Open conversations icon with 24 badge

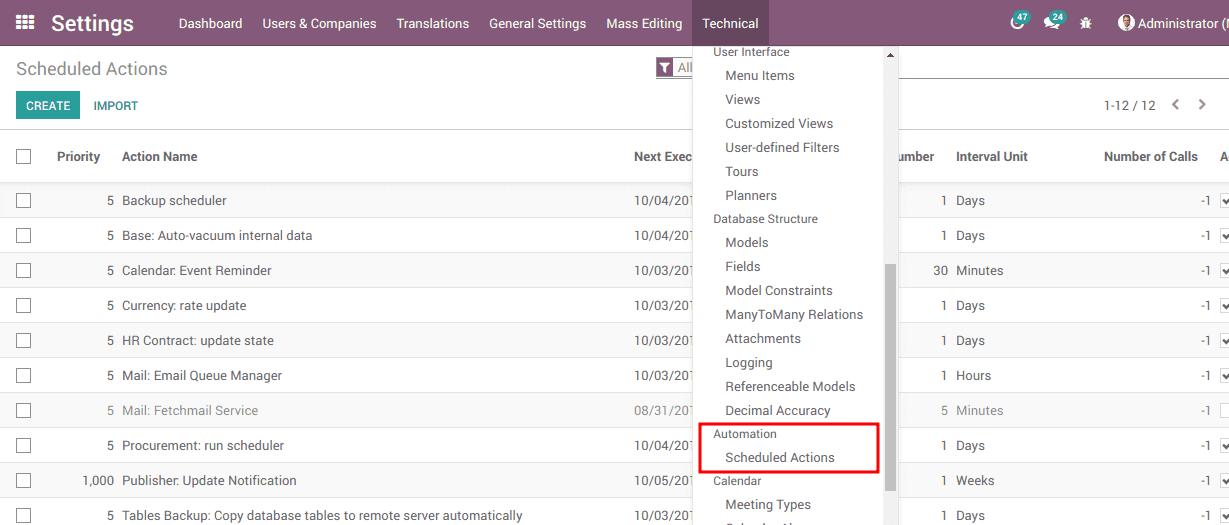[1051, 23]
